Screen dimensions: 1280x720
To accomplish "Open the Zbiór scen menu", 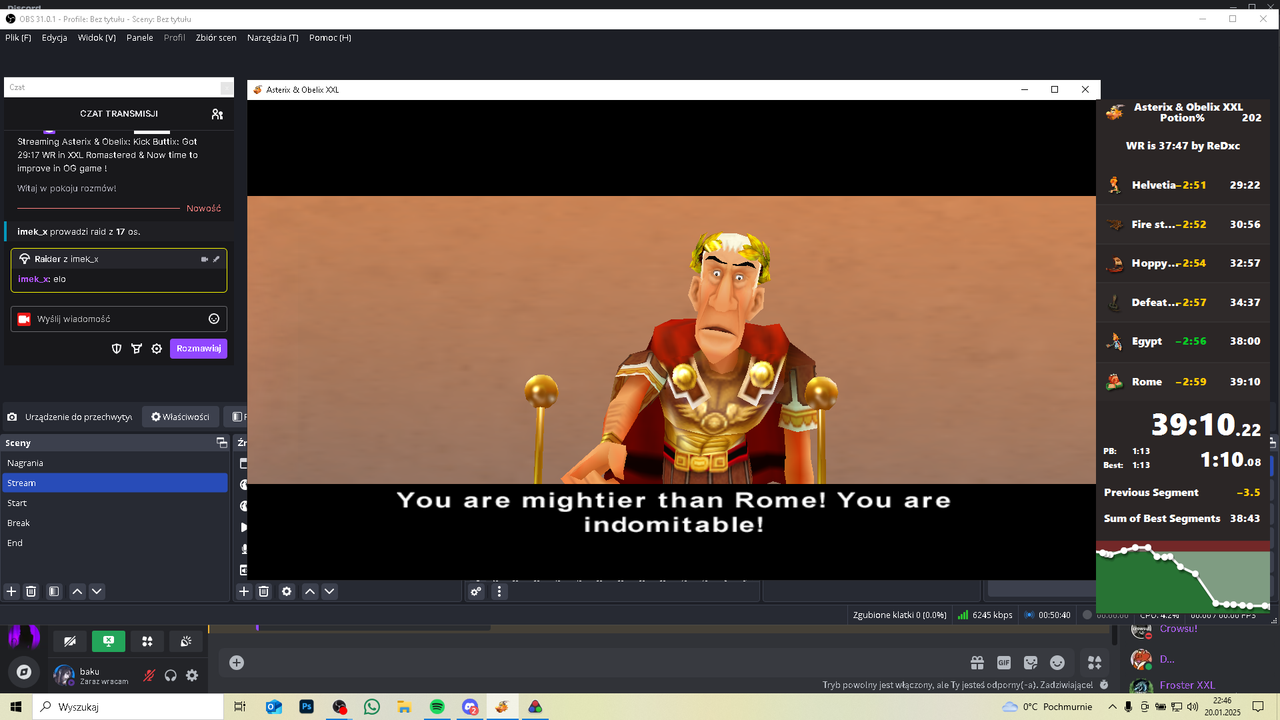I will tap(216, 38).
